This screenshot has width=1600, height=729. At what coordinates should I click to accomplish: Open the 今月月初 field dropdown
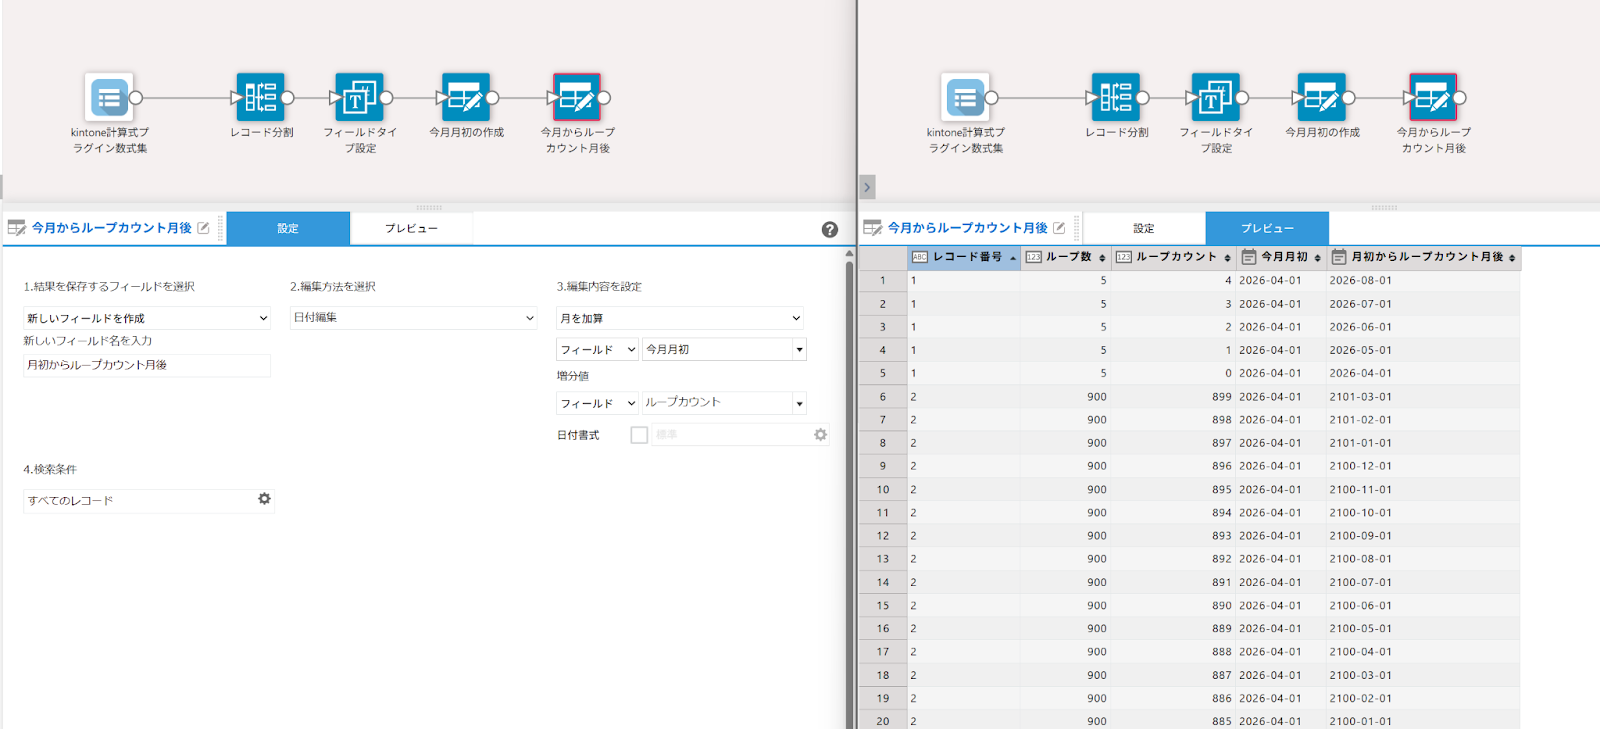pyautogui.click(x=723, y=349)
